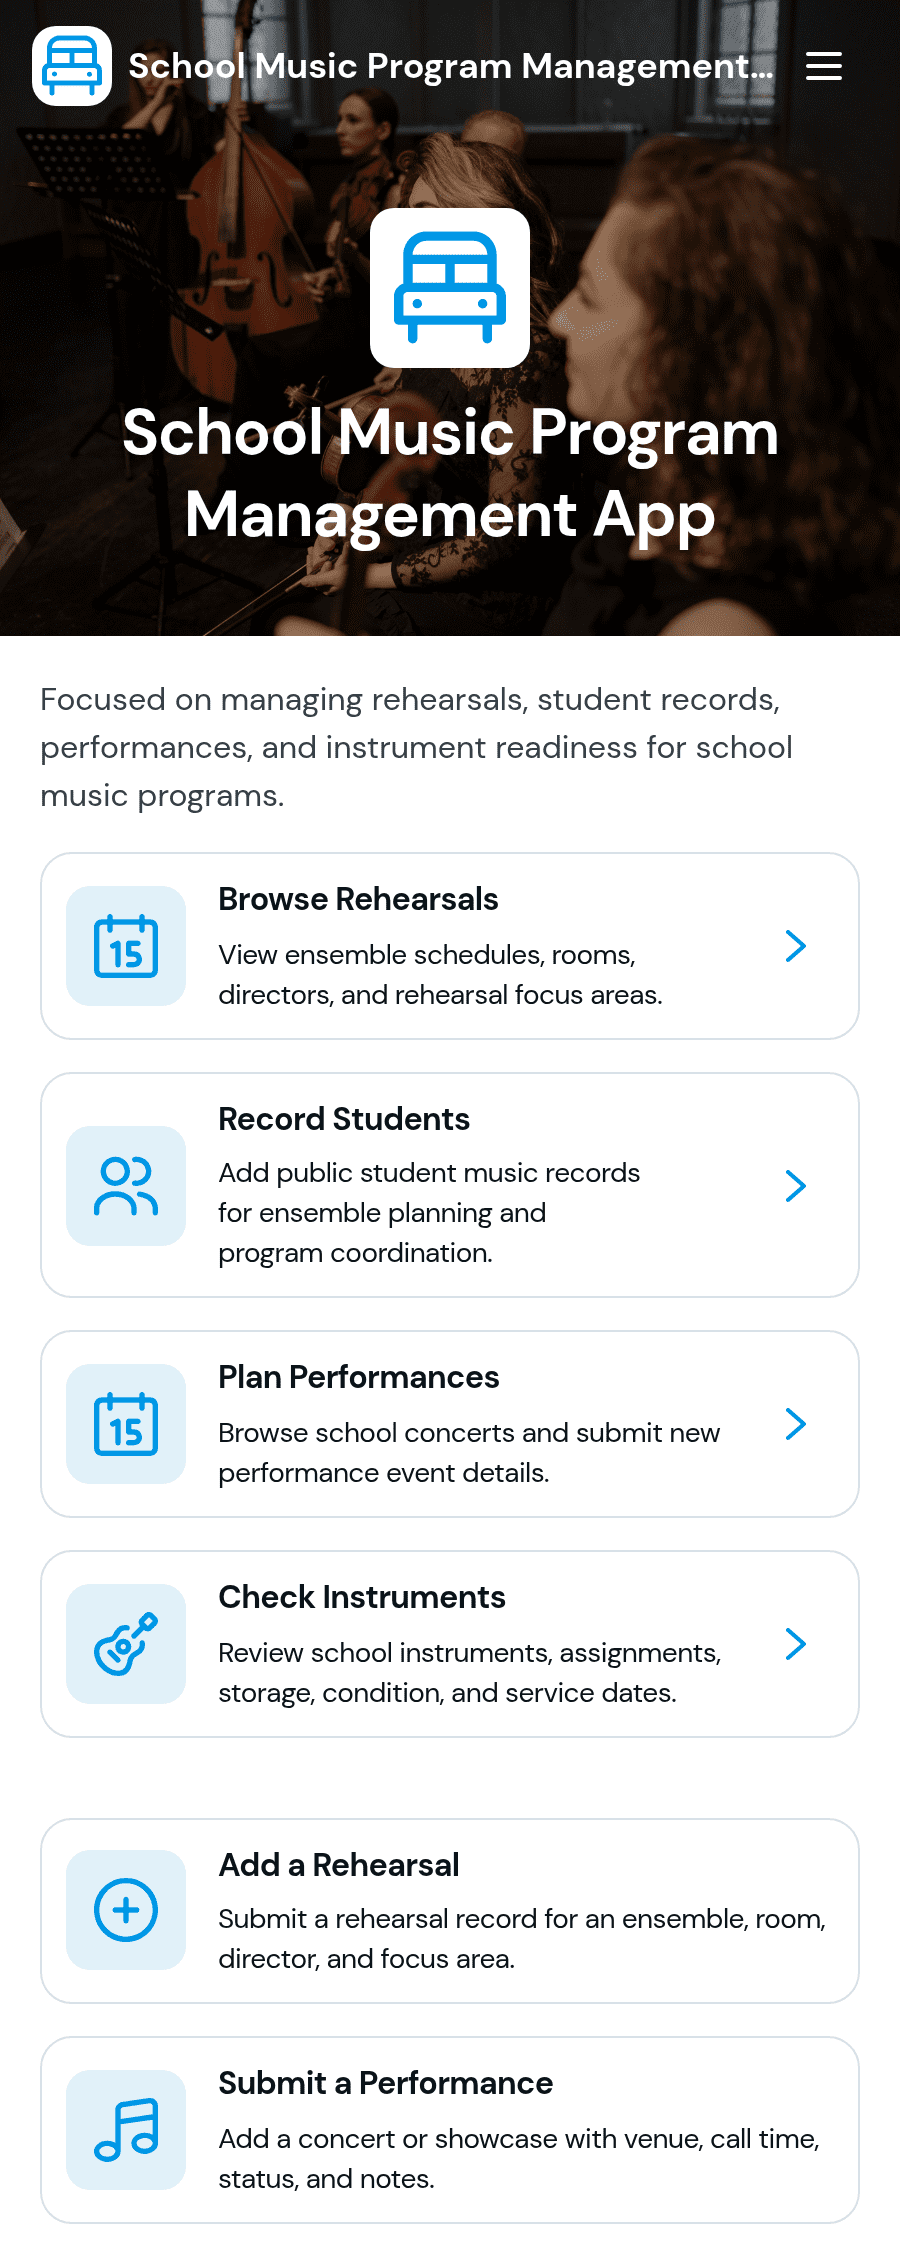The width and height of the screenshot is (900, 2248).
Task: Click the Plan Performances calendar icon
Action: (x=126, y=1424)
